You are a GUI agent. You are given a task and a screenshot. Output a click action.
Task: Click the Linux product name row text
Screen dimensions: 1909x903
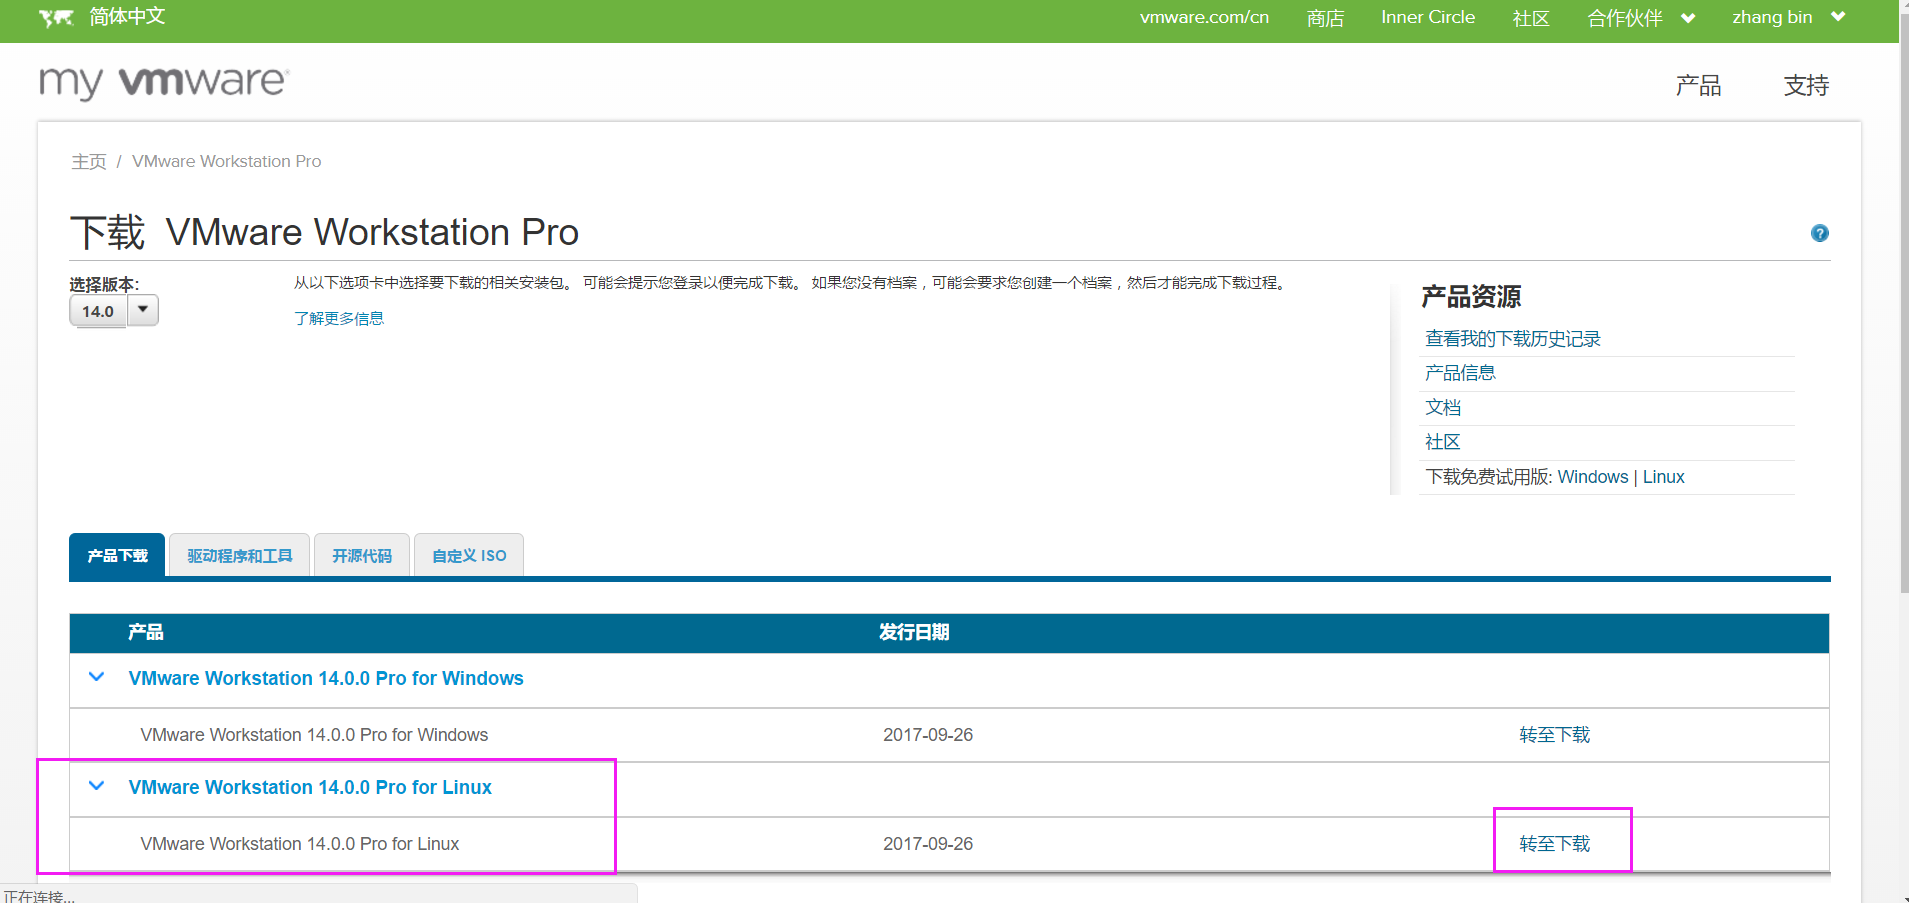(x=299, y=844)
